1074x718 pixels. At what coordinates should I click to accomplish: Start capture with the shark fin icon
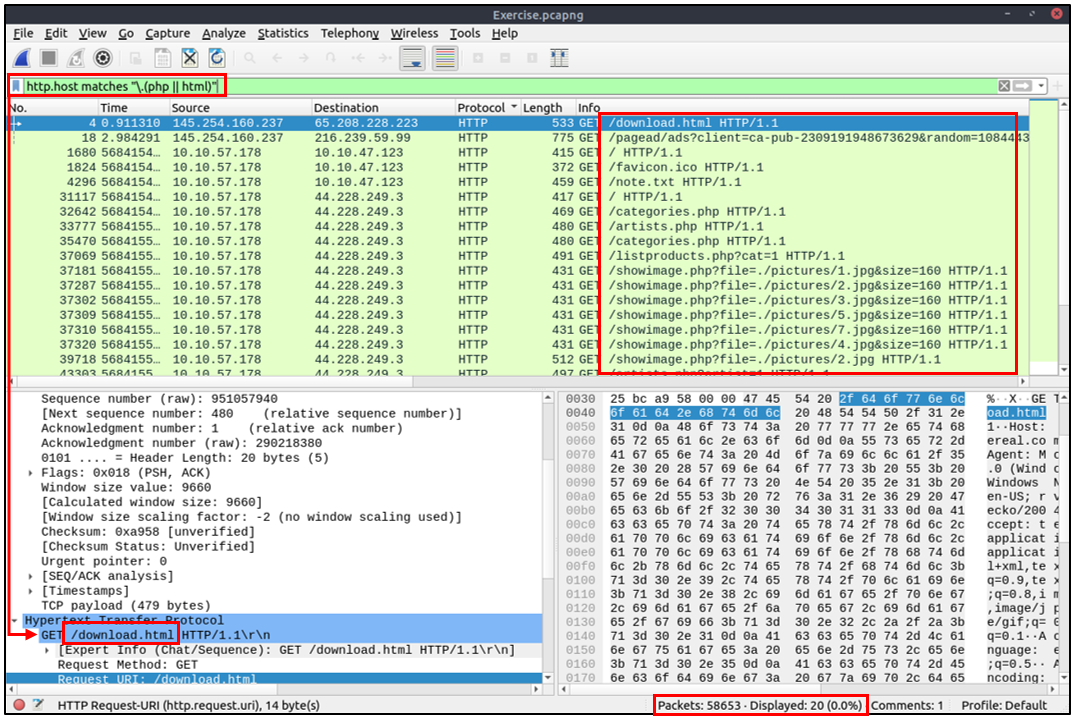click(x=21, y=58)
